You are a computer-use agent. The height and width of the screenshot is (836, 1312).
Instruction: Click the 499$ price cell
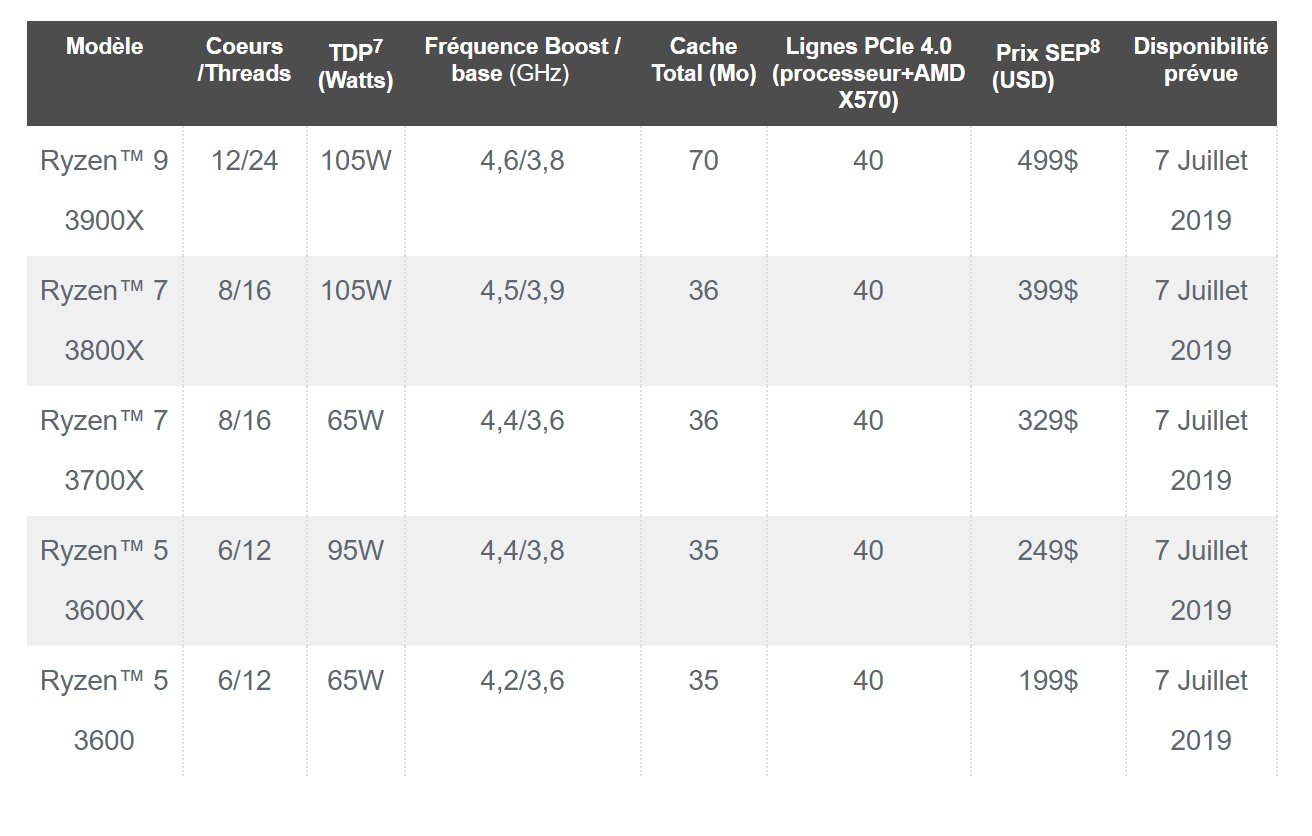tap(1046, 161)
